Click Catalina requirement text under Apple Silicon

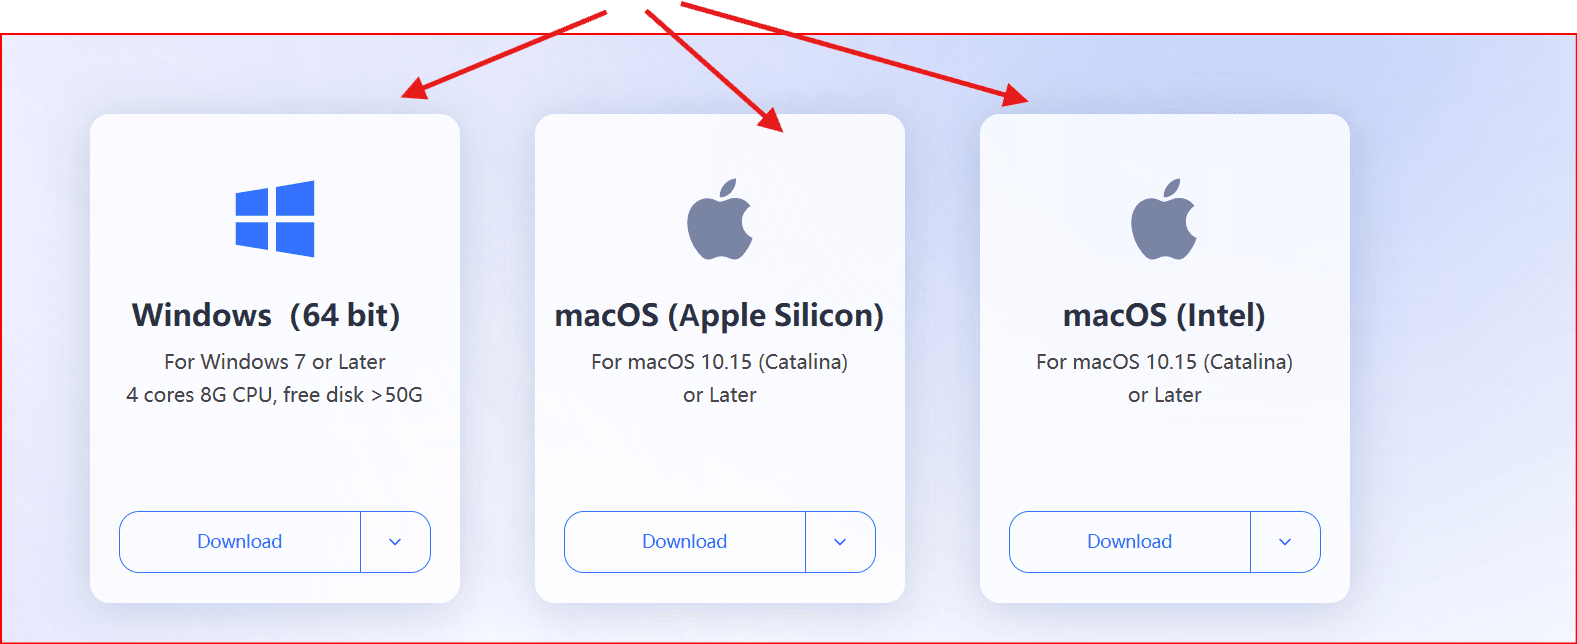(x=720, y=362)
